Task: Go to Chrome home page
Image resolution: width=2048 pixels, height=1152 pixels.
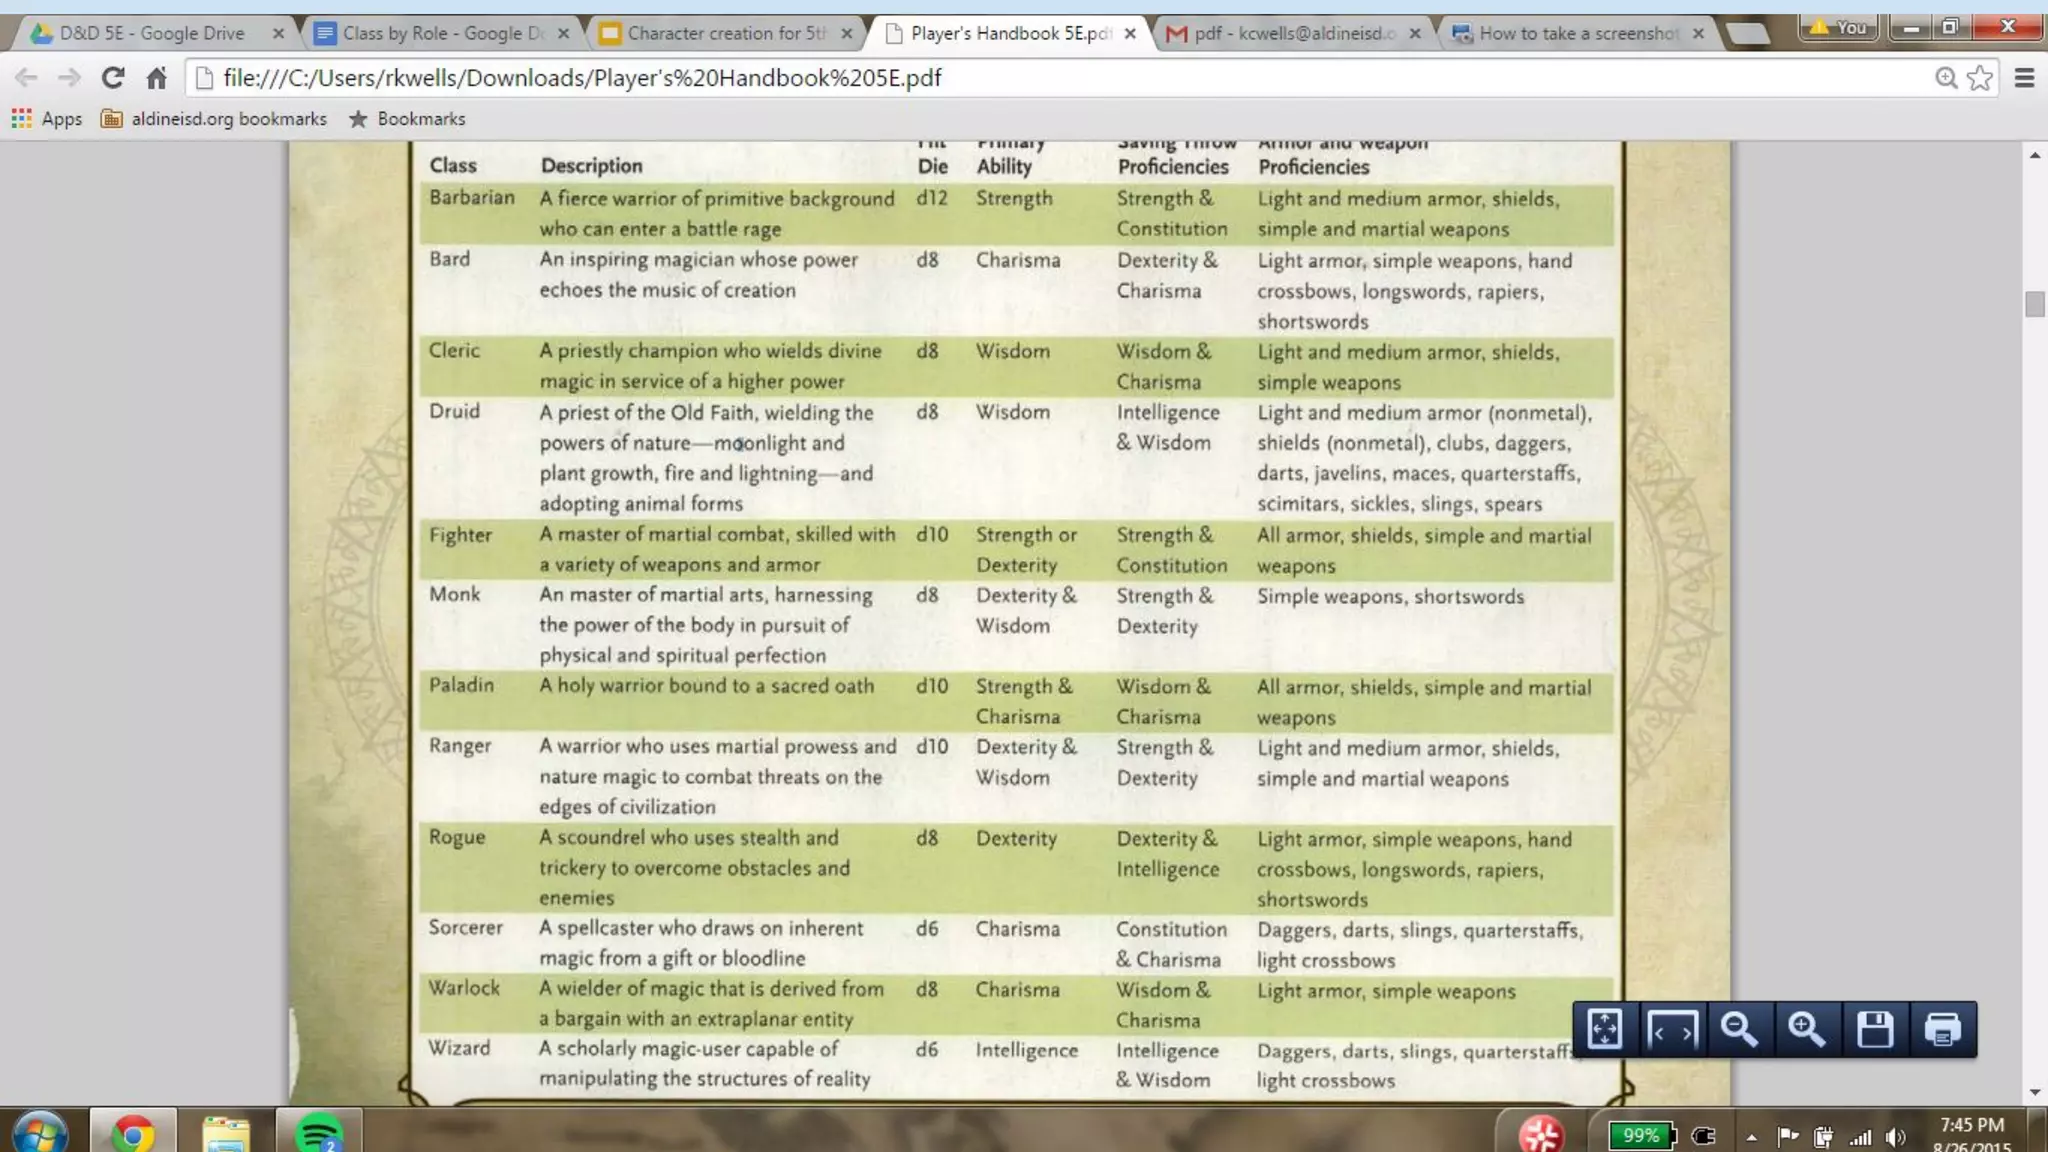Action: pos(157,78)
